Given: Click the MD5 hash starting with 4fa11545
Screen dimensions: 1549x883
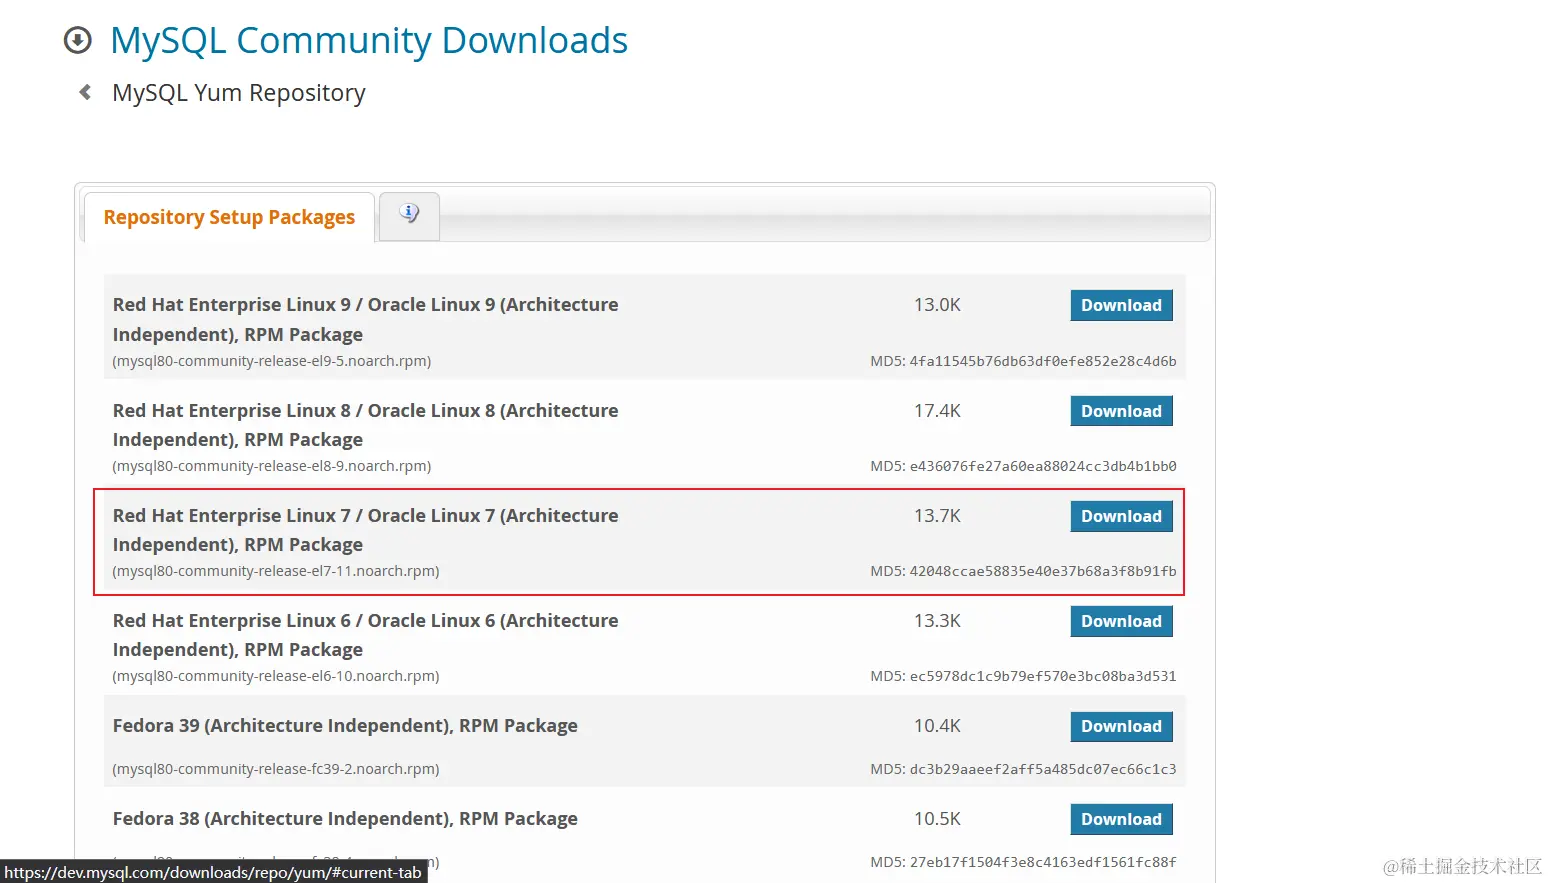Looking at the screenshot, I should pos(1043,361).
